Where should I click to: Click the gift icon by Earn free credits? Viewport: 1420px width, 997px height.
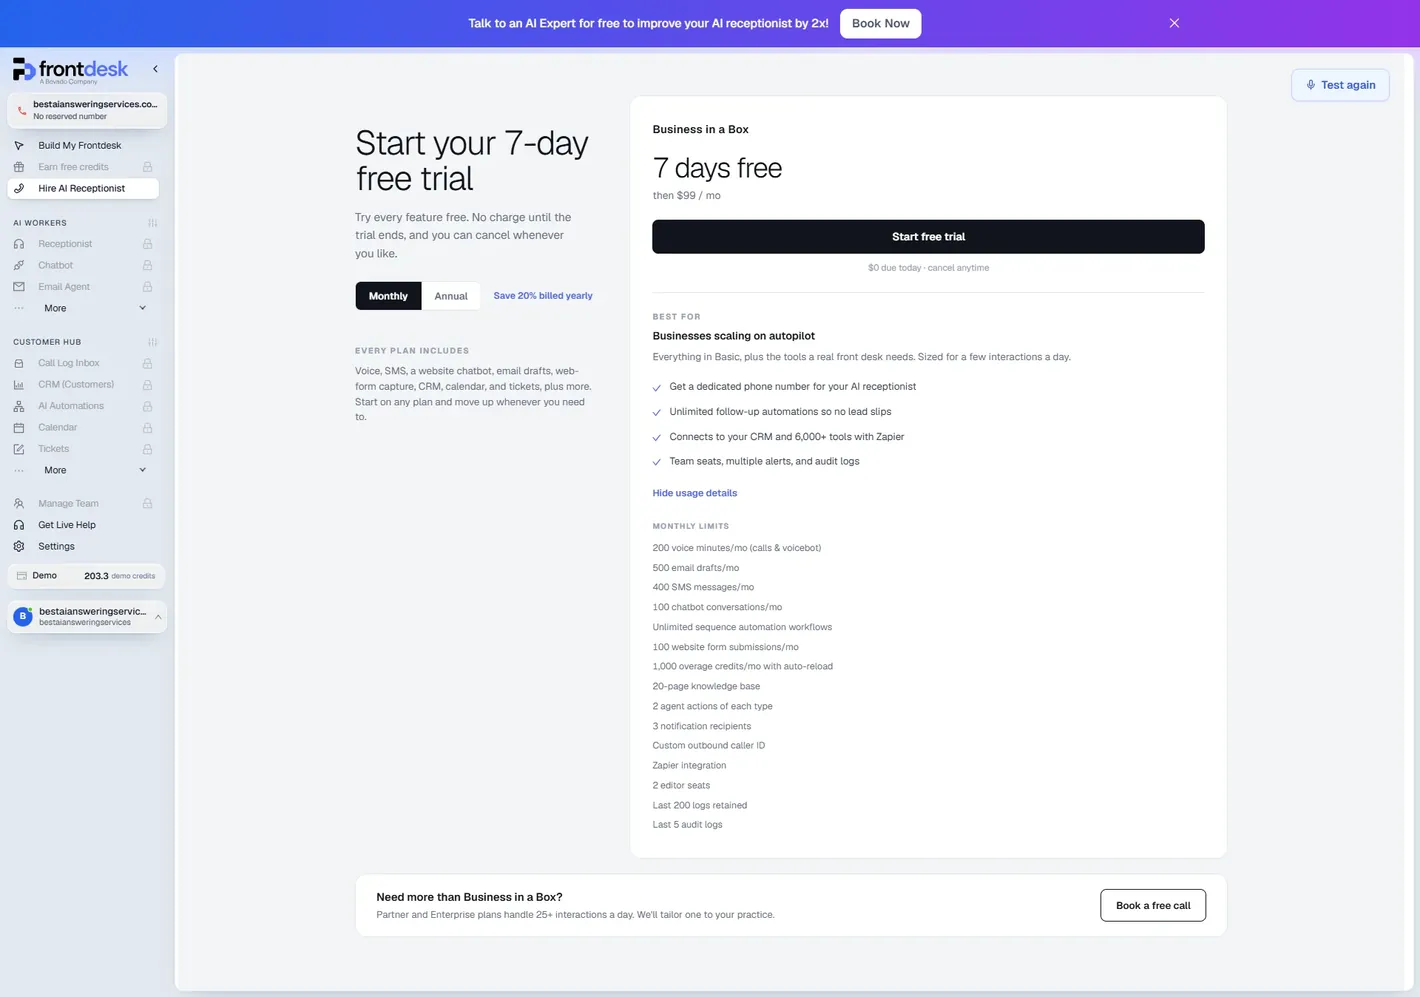pyautogui.click(x=19, y=167)
